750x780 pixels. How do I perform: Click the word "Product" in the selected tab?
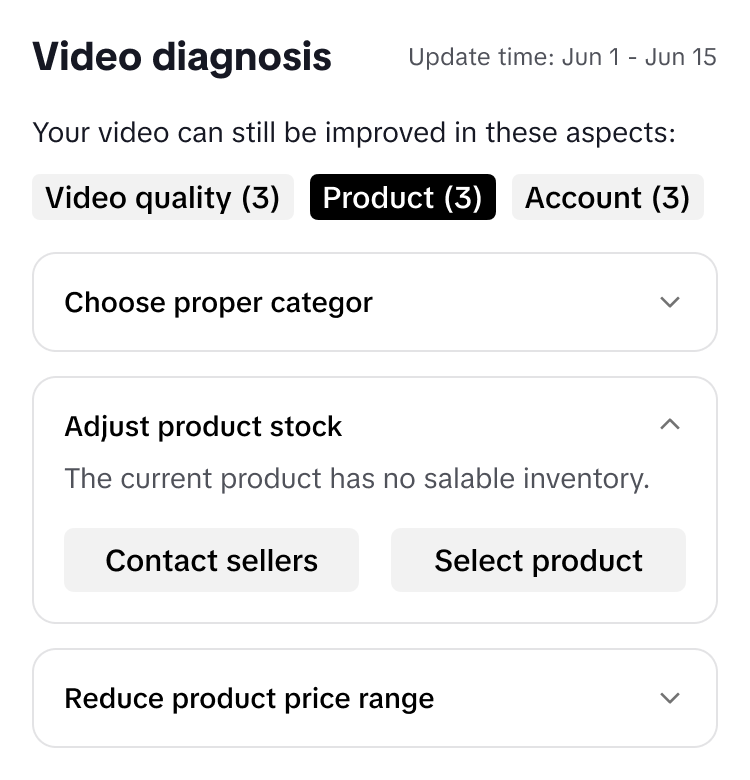tap(378, 198)
